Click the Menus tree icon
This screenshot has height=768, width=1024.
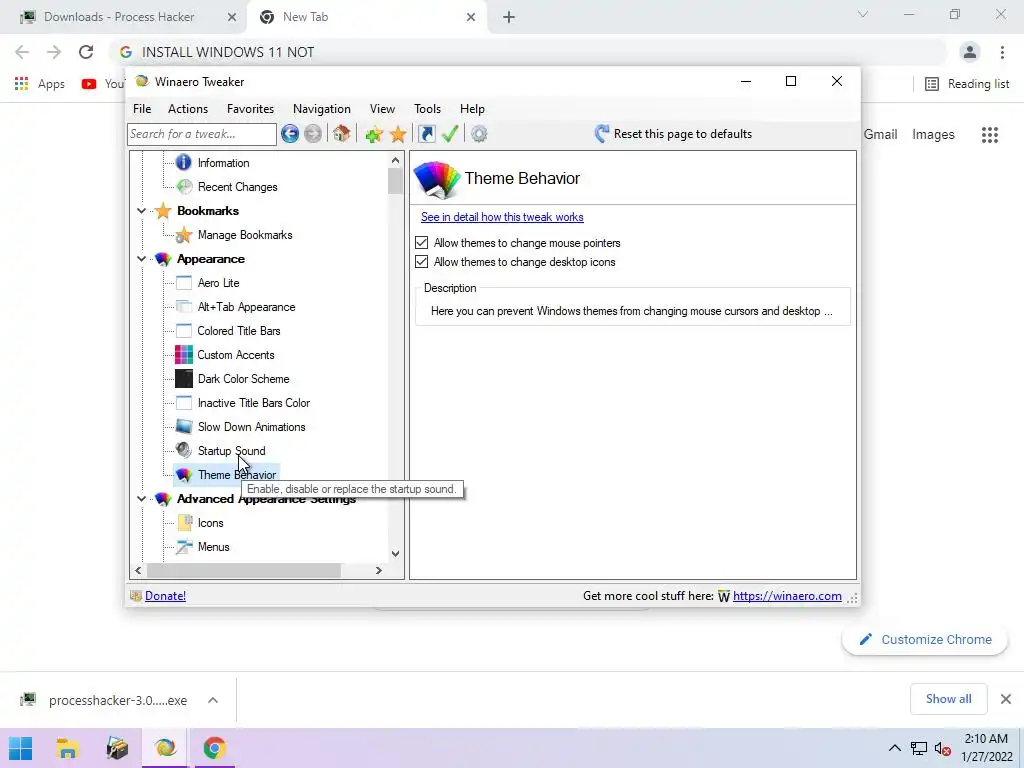point(185,547)
